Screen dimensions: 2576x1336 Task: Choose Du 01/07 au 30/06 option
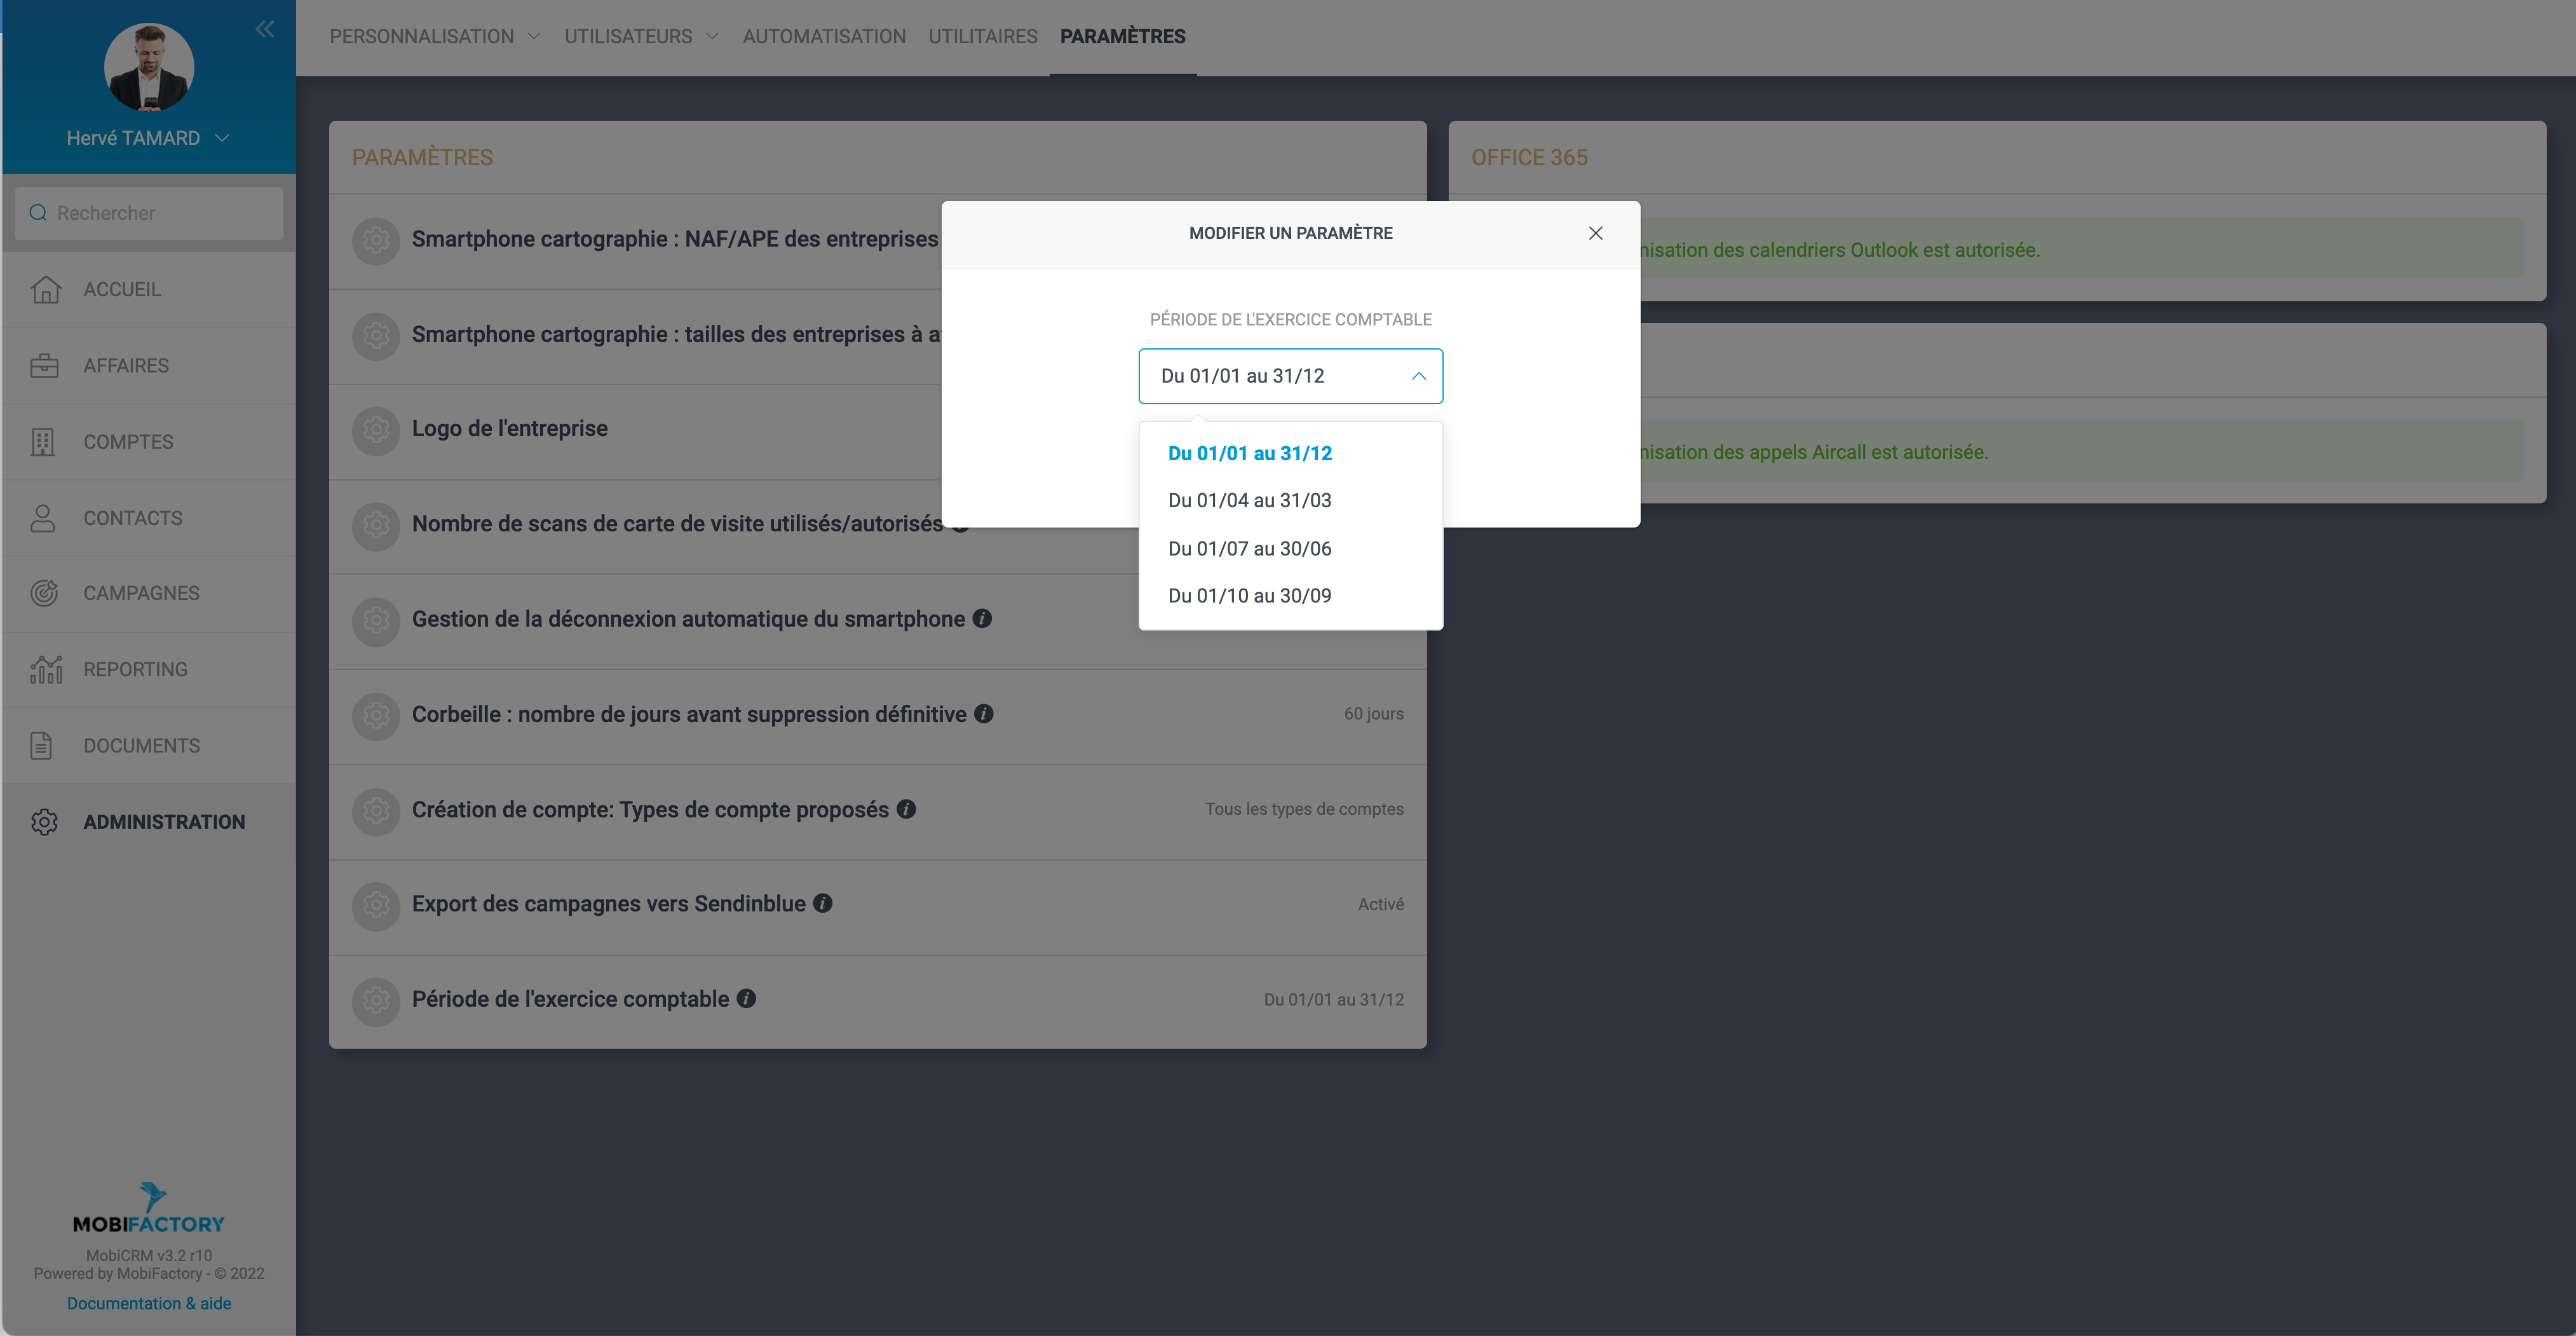point(1249,548)
